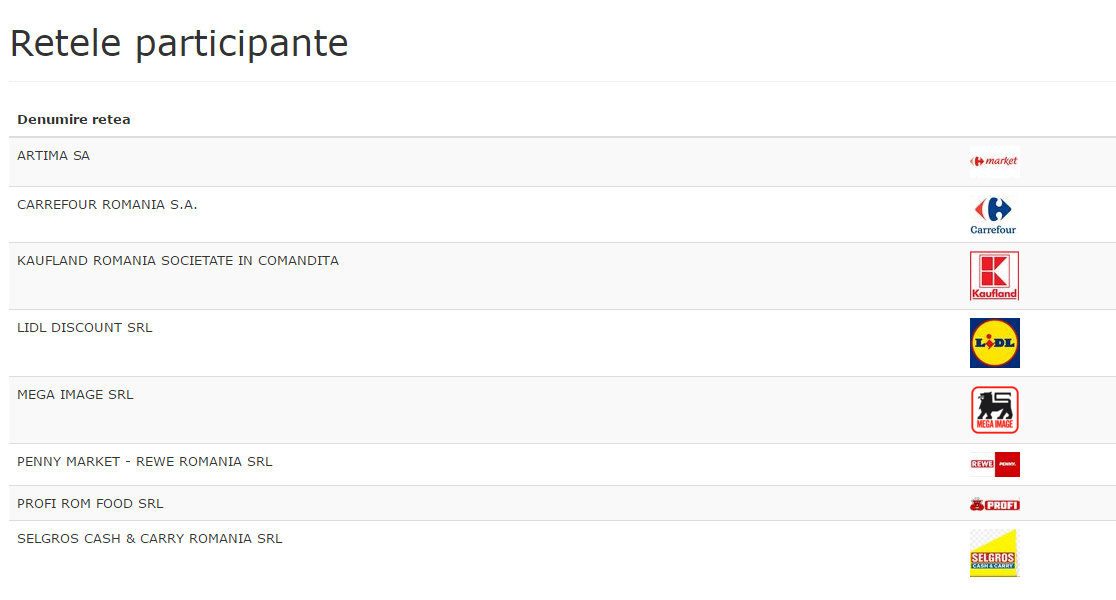
Task: Click the Retele participante page heading
Action: pos(179,43)
